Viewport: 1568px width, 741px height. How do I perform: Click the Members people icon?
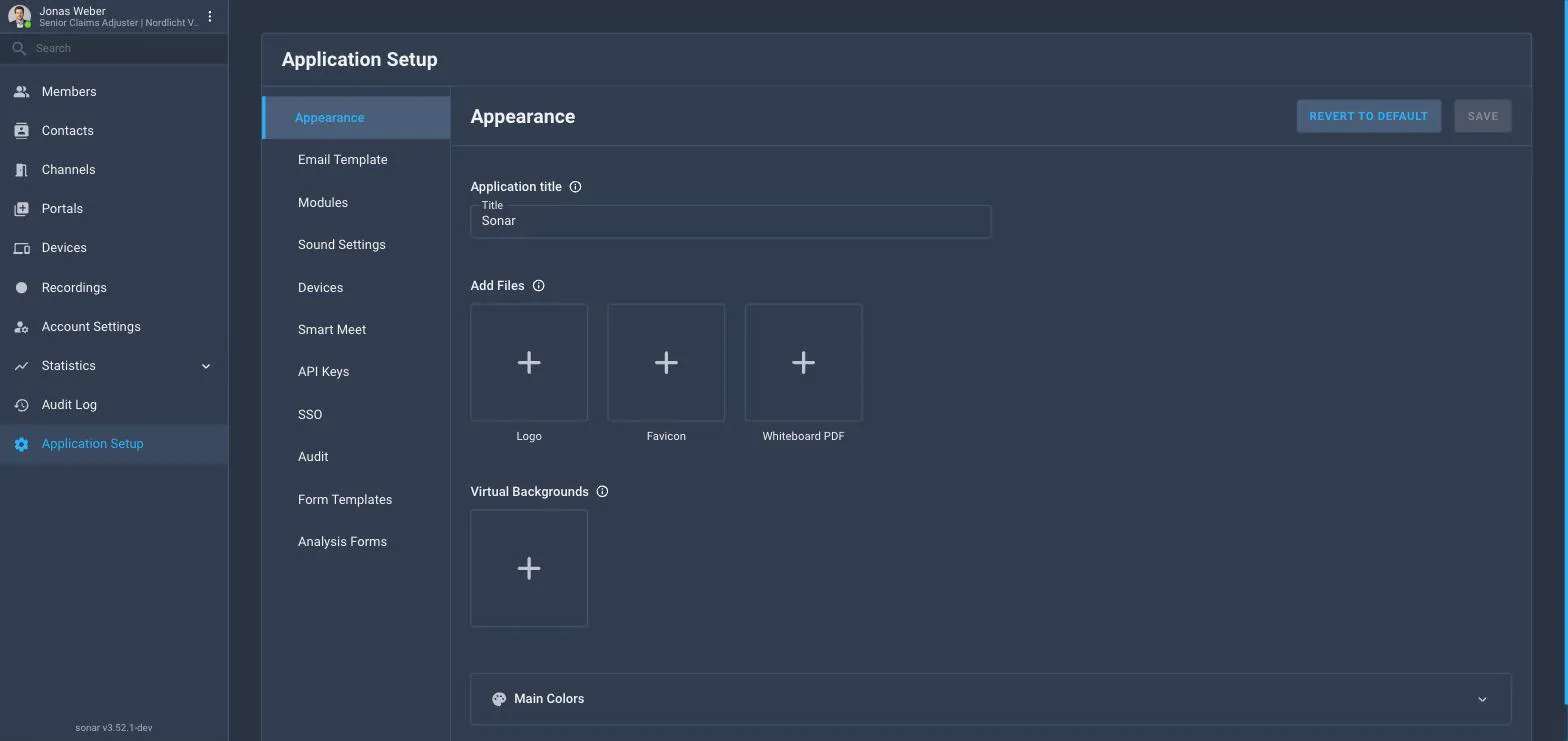pyautogui.click(x=21, y=92)
